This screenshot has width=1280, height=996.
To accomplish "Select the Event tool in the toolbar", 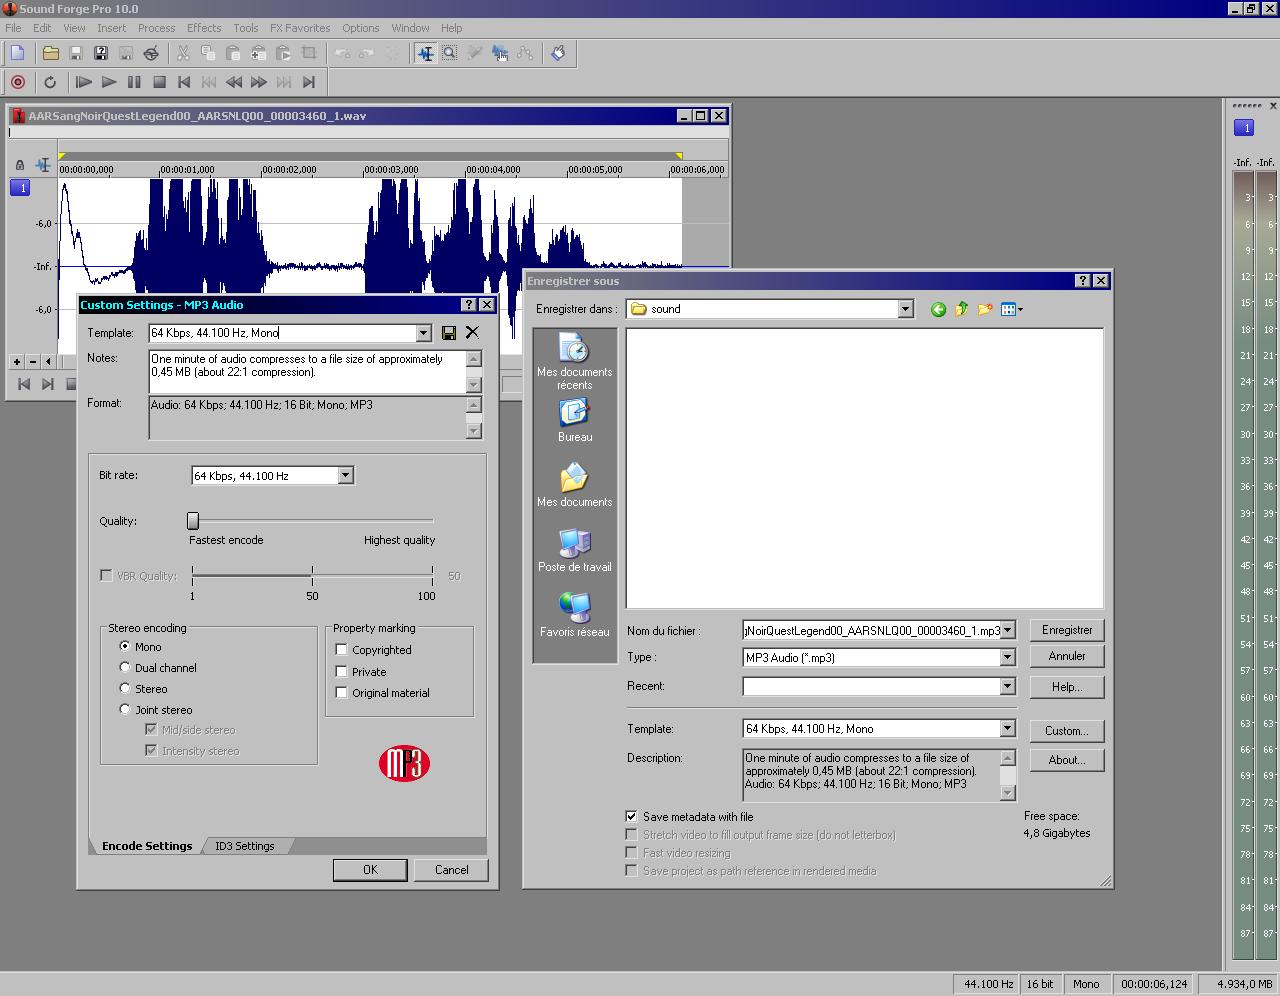I will [x=500, y=53].
